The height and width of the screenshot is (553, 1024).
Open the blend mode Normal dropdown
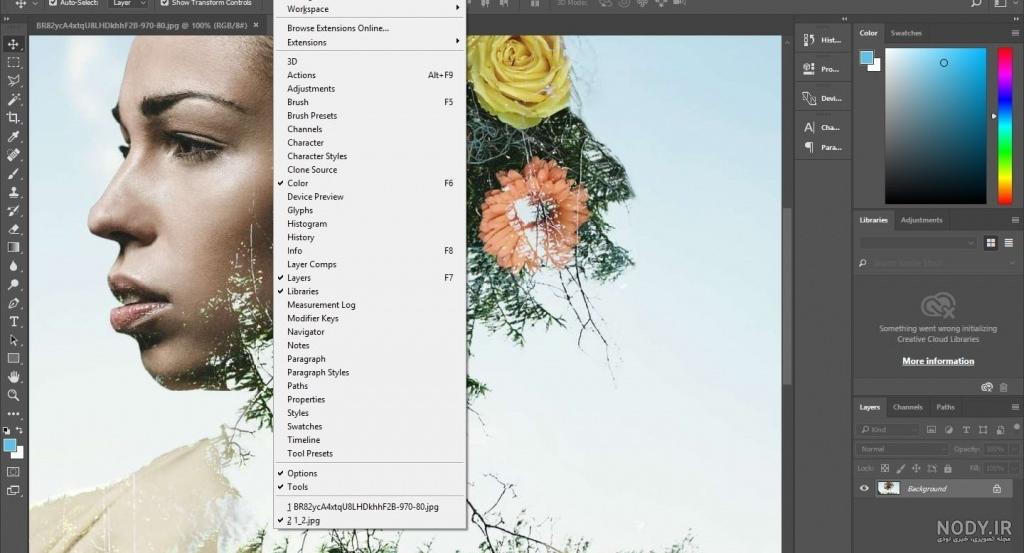[x=902, y=449]
